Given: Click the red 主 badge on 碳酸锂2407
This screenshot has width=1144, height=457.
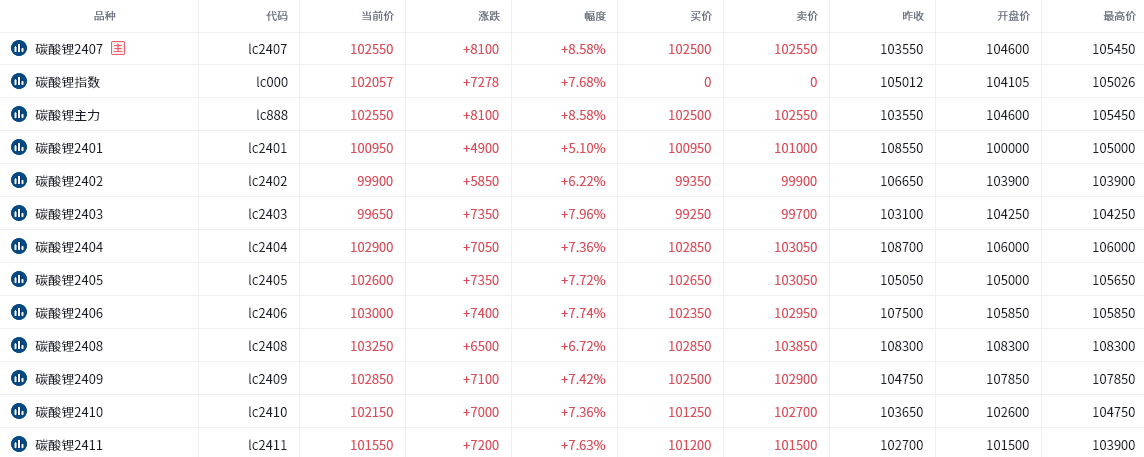Looking at the screenshot, I should coord(118,48).
